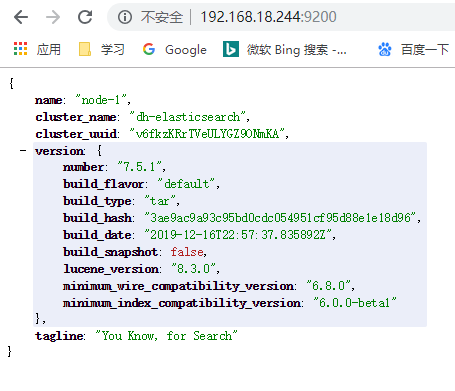
Task: Select the build_flavor key
Action: [103, 184]
